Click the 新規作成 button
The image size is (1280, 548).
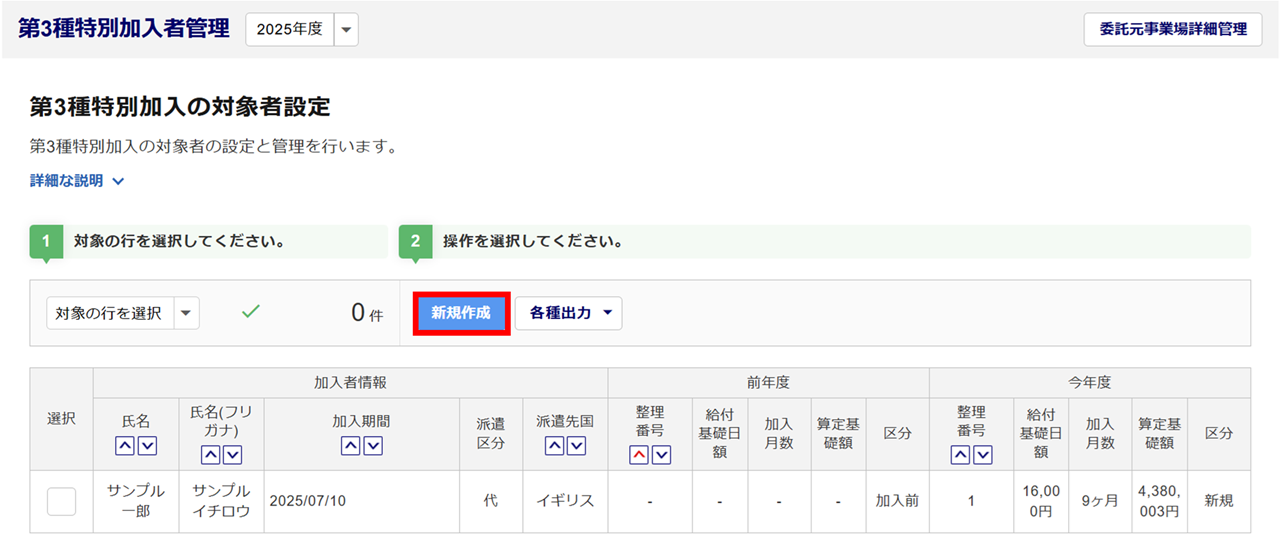[x=461, y=313]
